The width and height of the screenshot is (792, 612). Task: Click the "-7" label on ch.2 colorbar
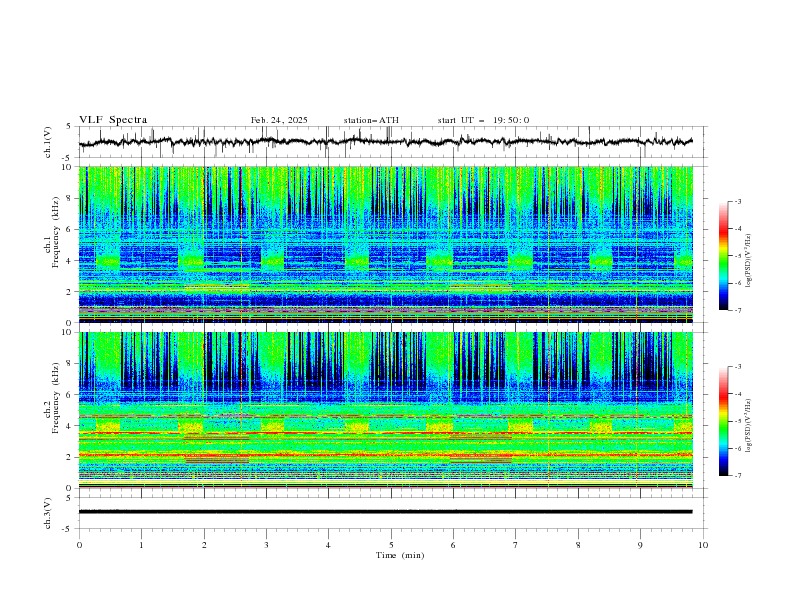coord(737,475)
